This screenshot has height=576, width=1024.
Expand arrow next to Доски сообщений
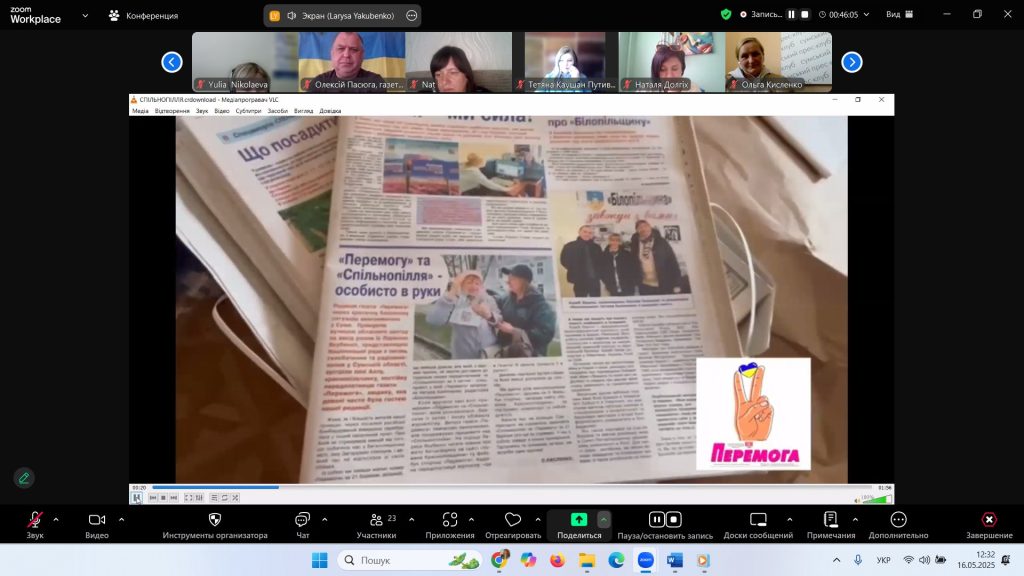coord(790,520)
